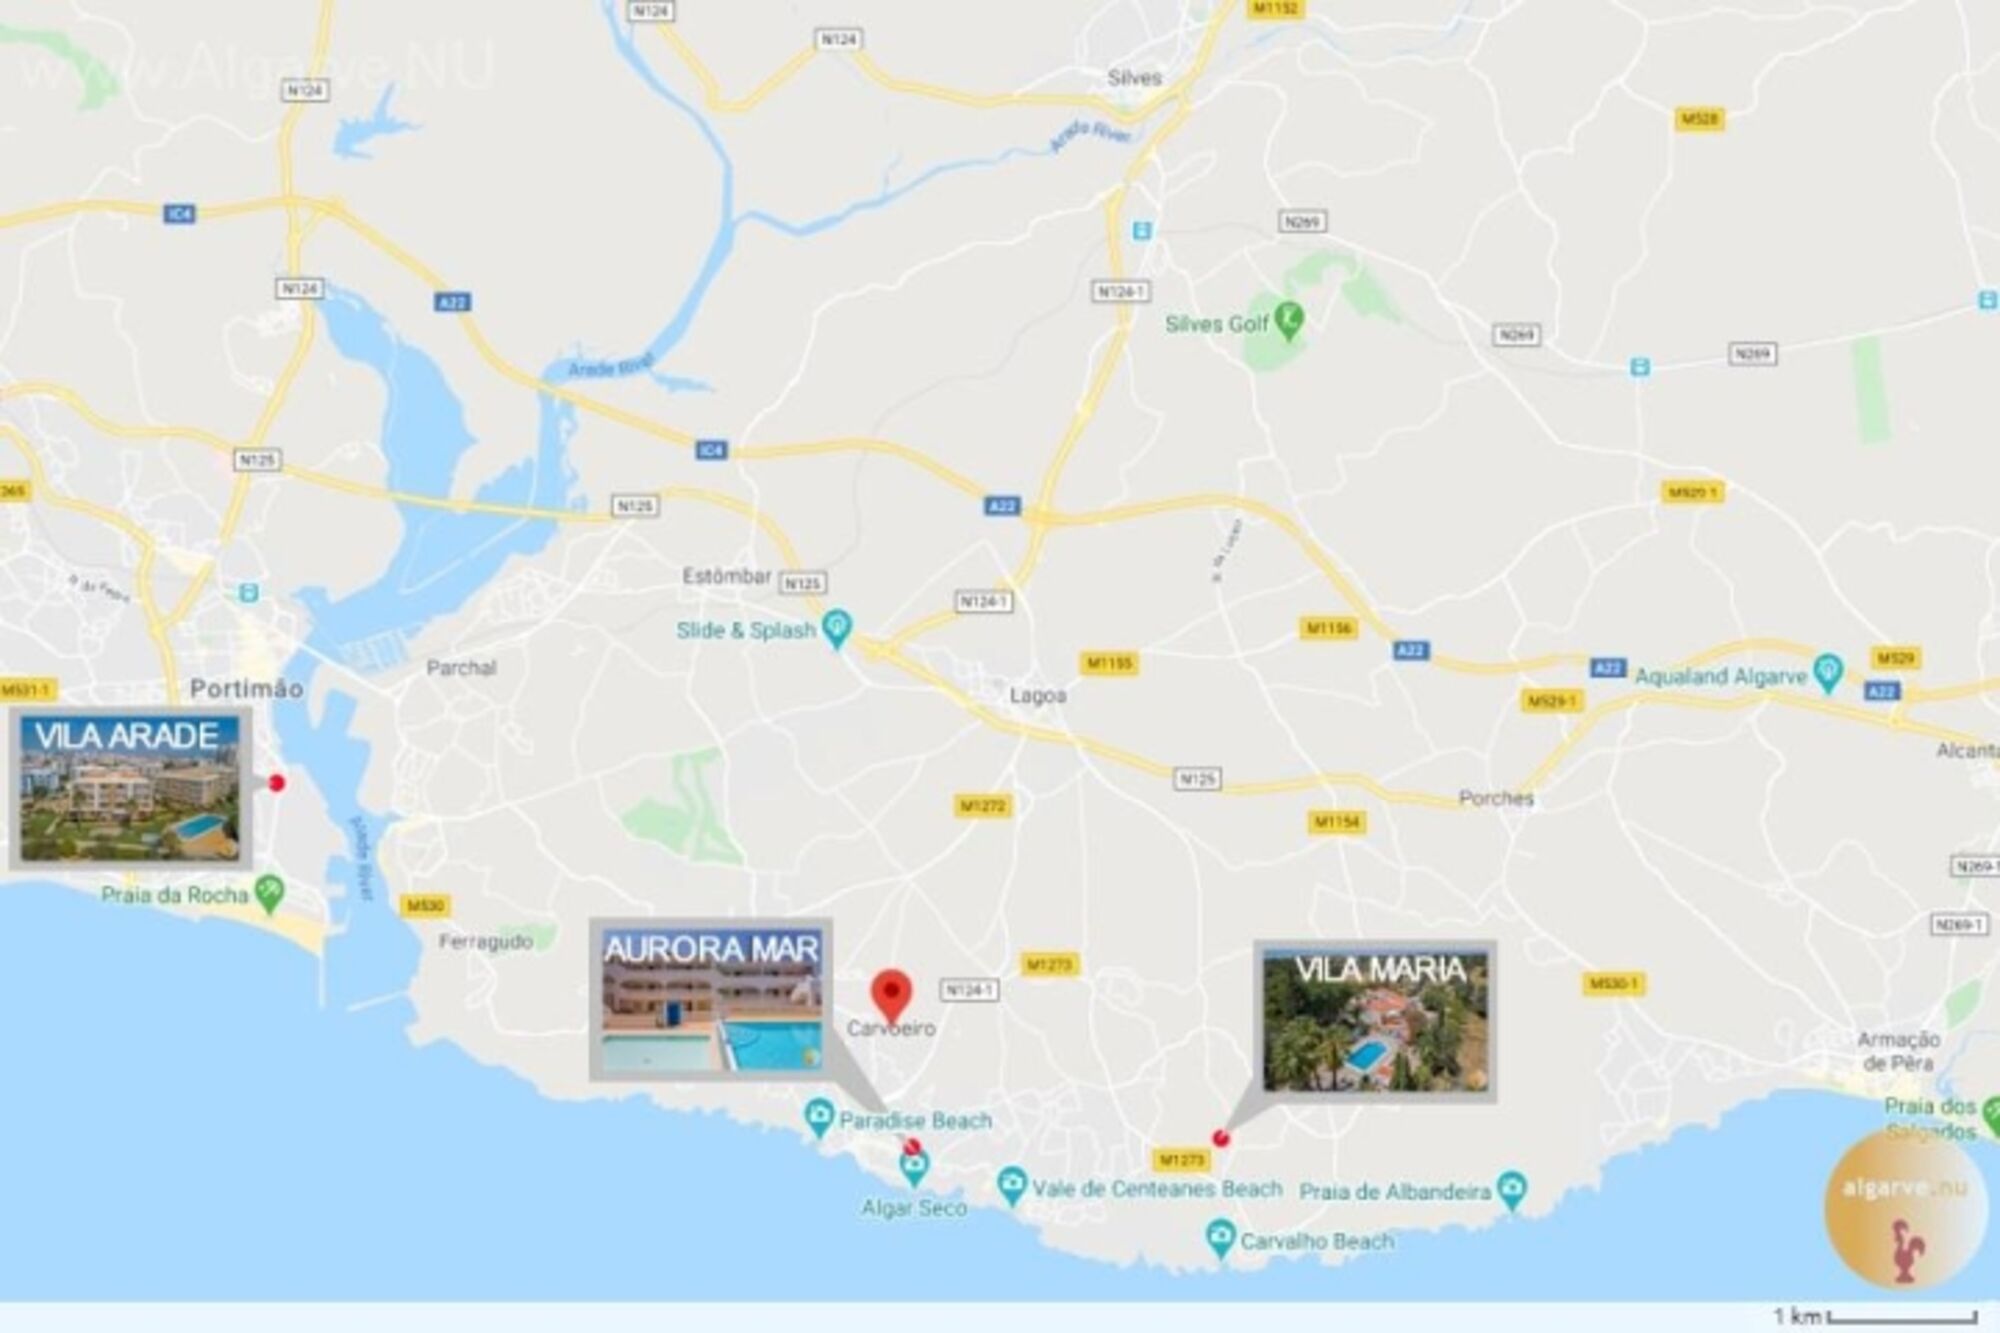The image size is (2000, 1333).
Task: Click the red Carvoeiro location pin
Action: [890, 994]
